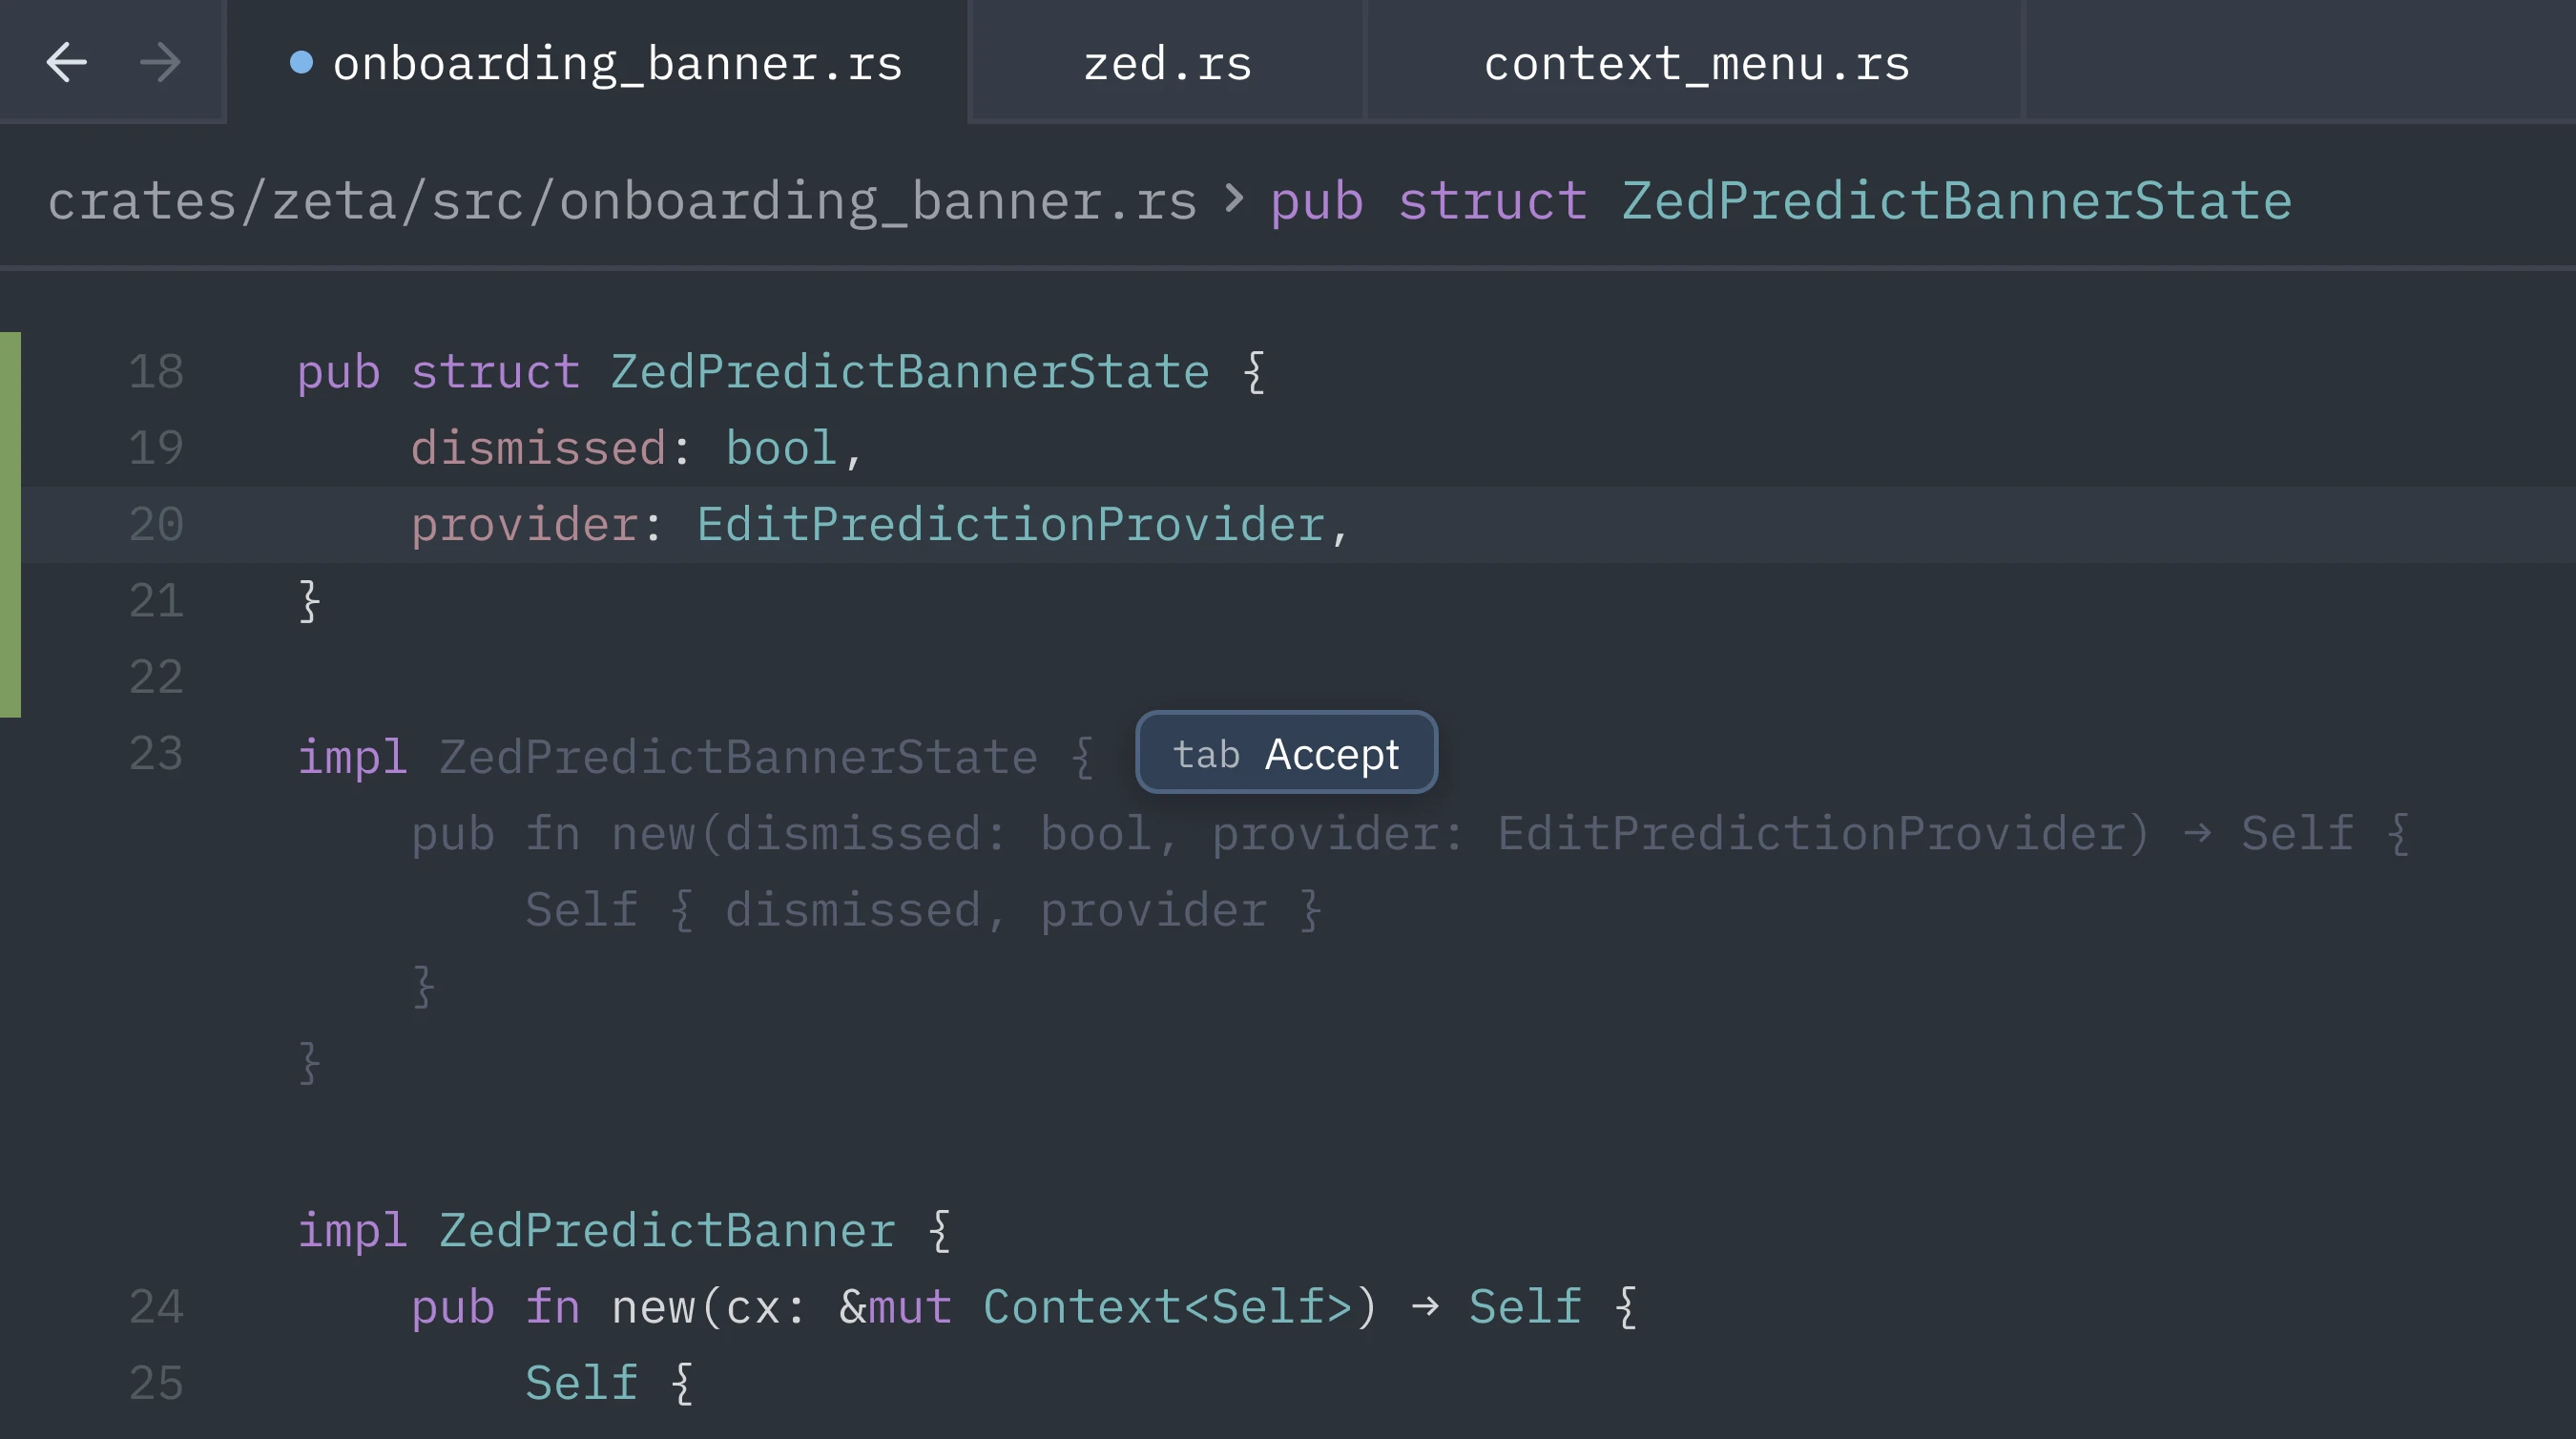Click the Accept suggestion button
This screenshot has height=1439, width=2576.
tap(1332, 753)
